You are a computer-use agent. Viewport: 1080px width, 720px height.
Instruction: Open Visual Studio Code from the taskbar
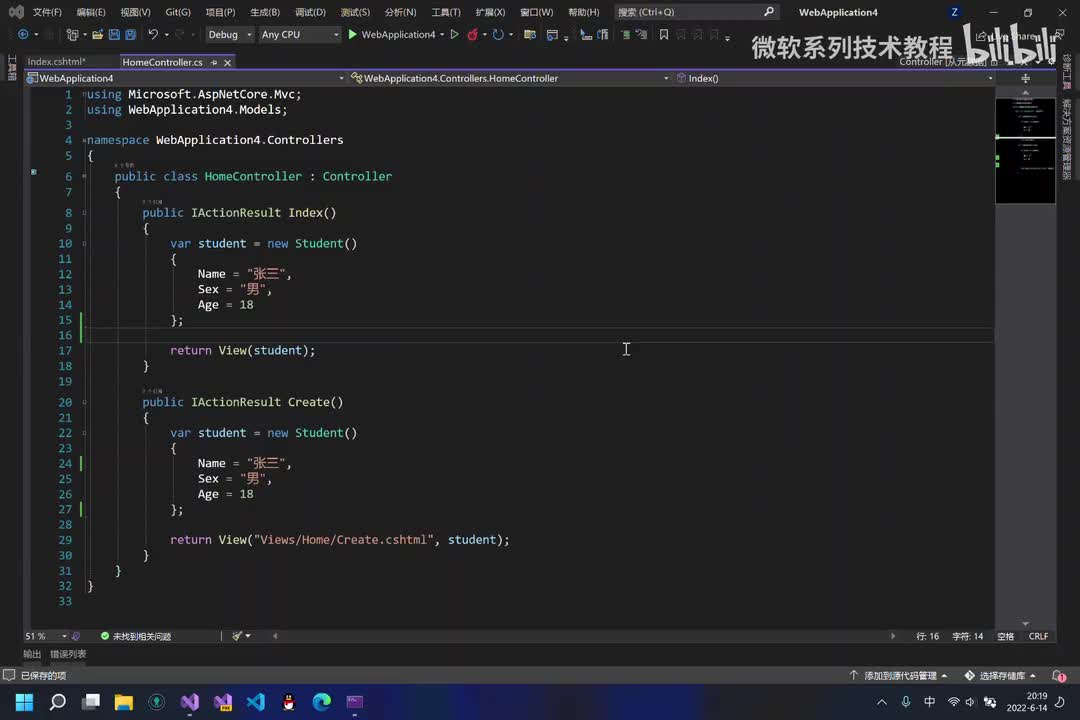(x=256, y=702)
